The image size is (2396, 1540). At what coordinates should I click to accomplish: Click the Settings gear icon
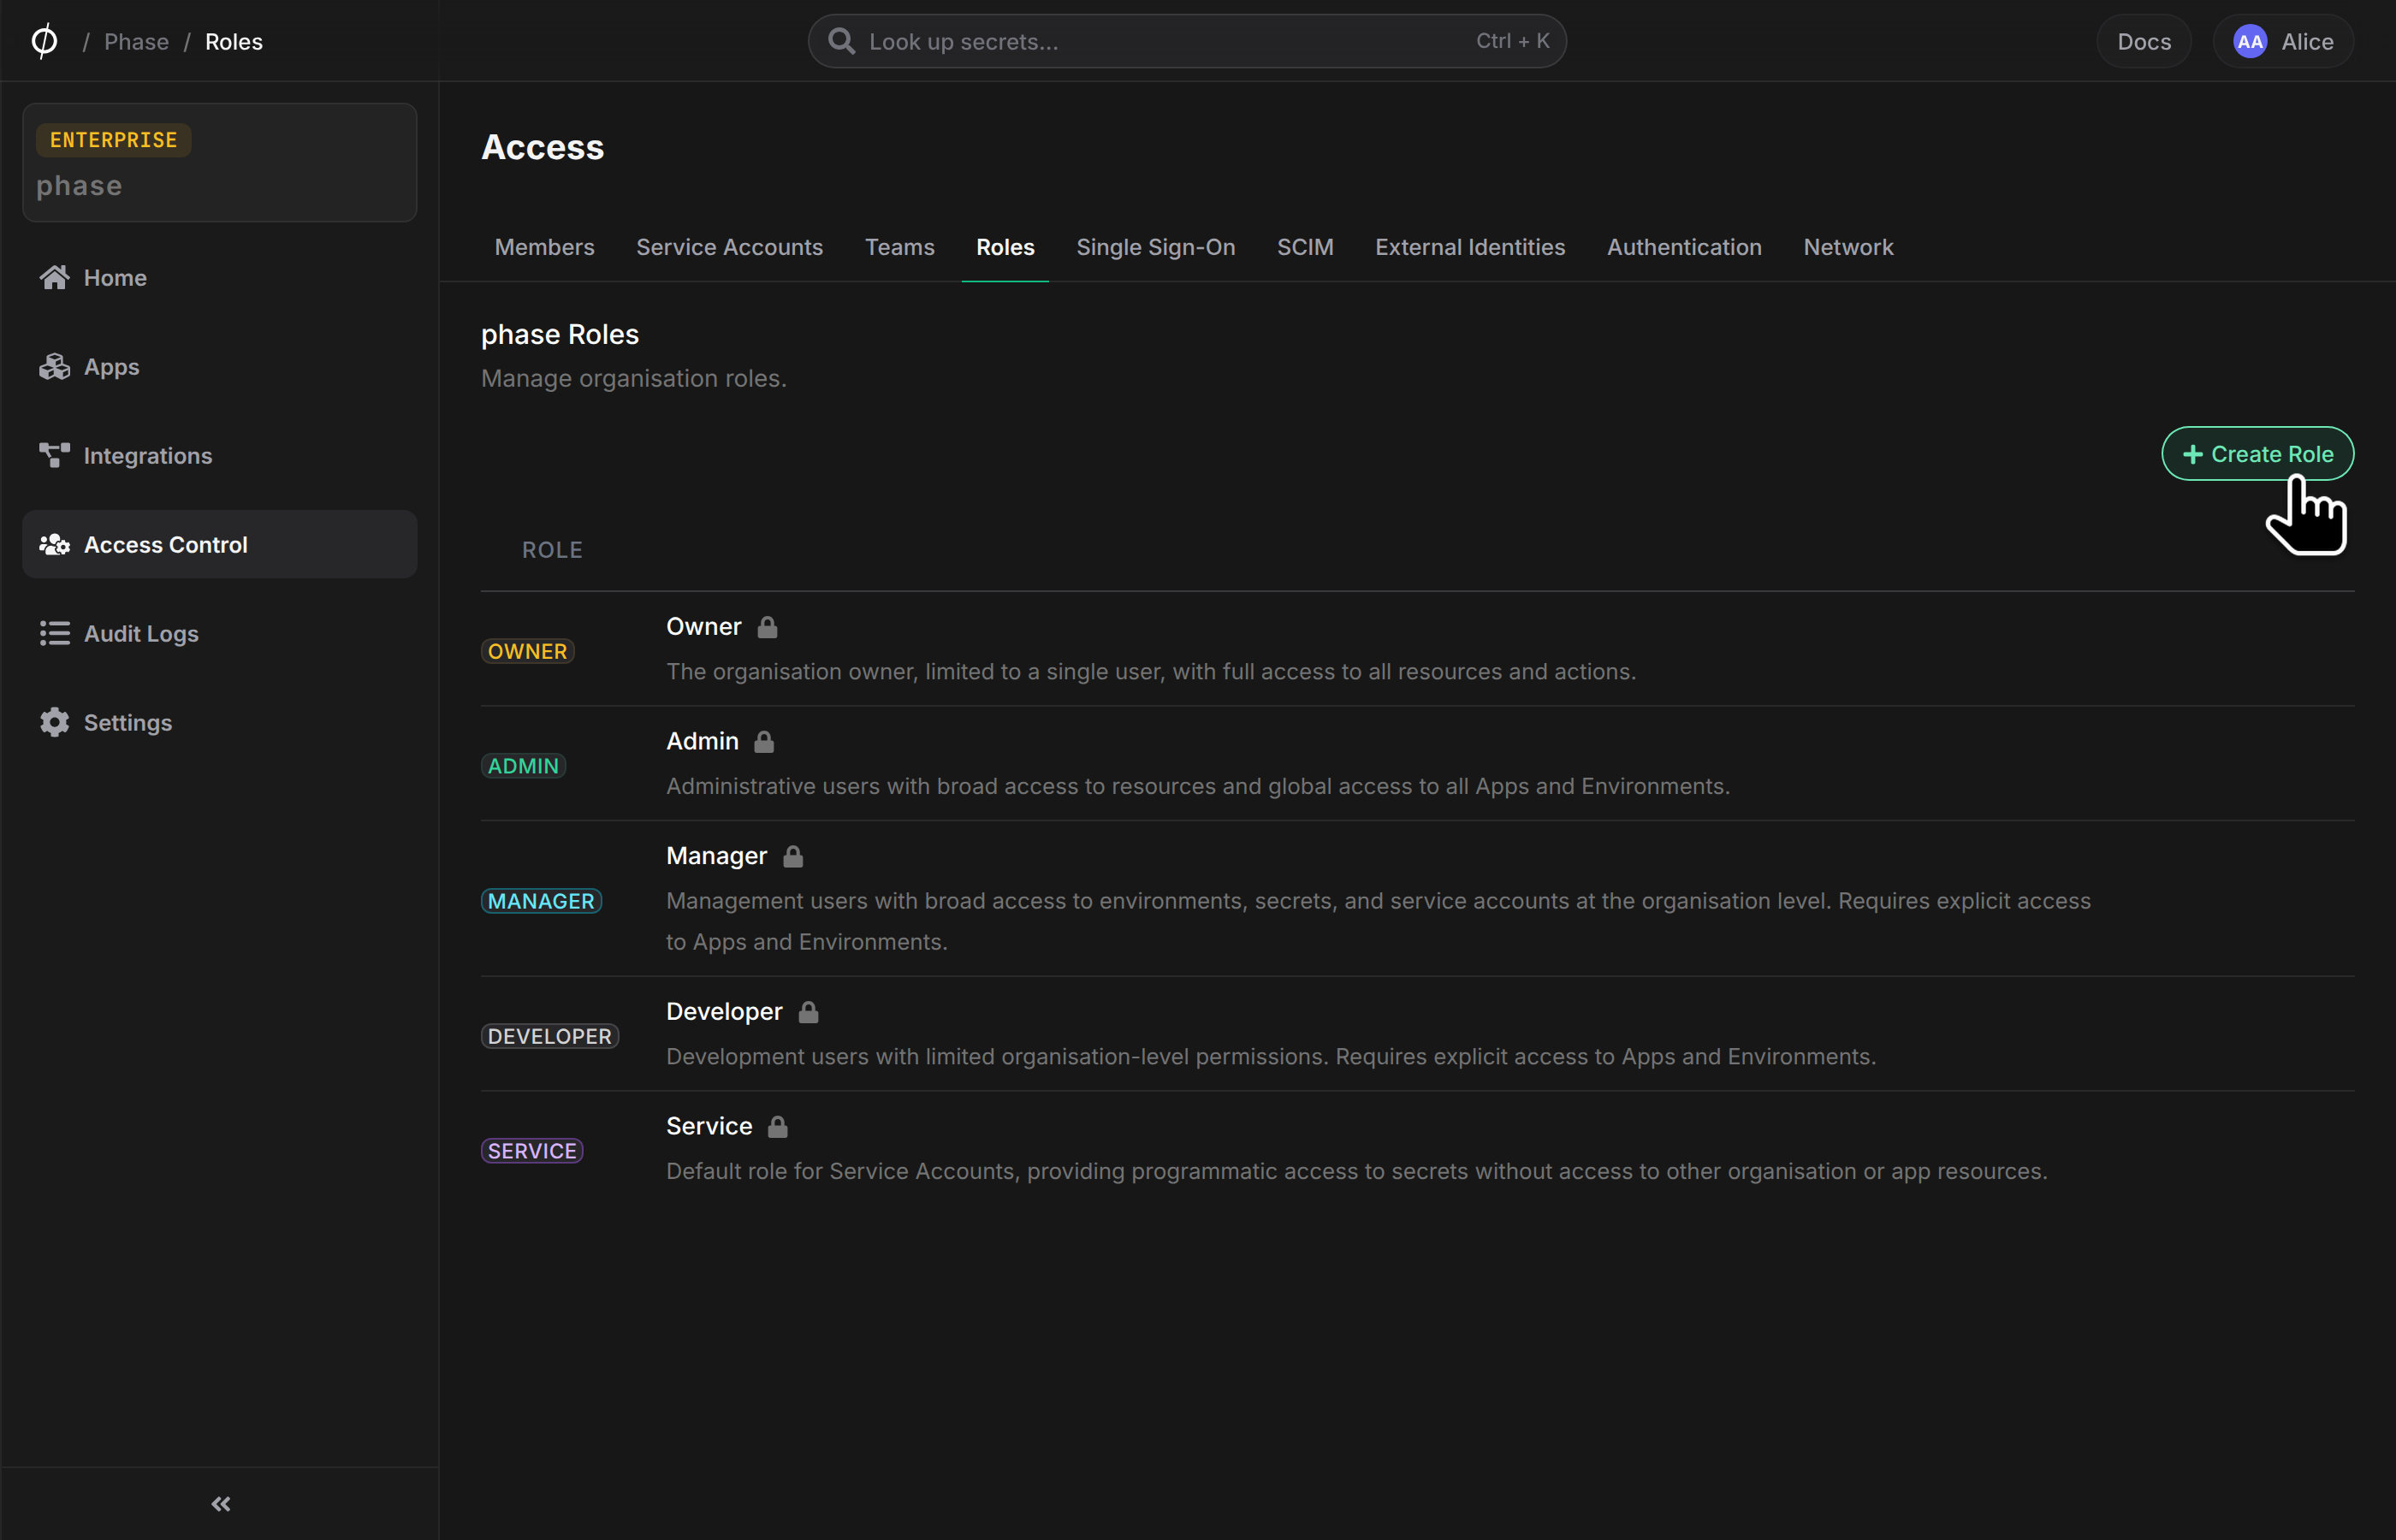55,722
